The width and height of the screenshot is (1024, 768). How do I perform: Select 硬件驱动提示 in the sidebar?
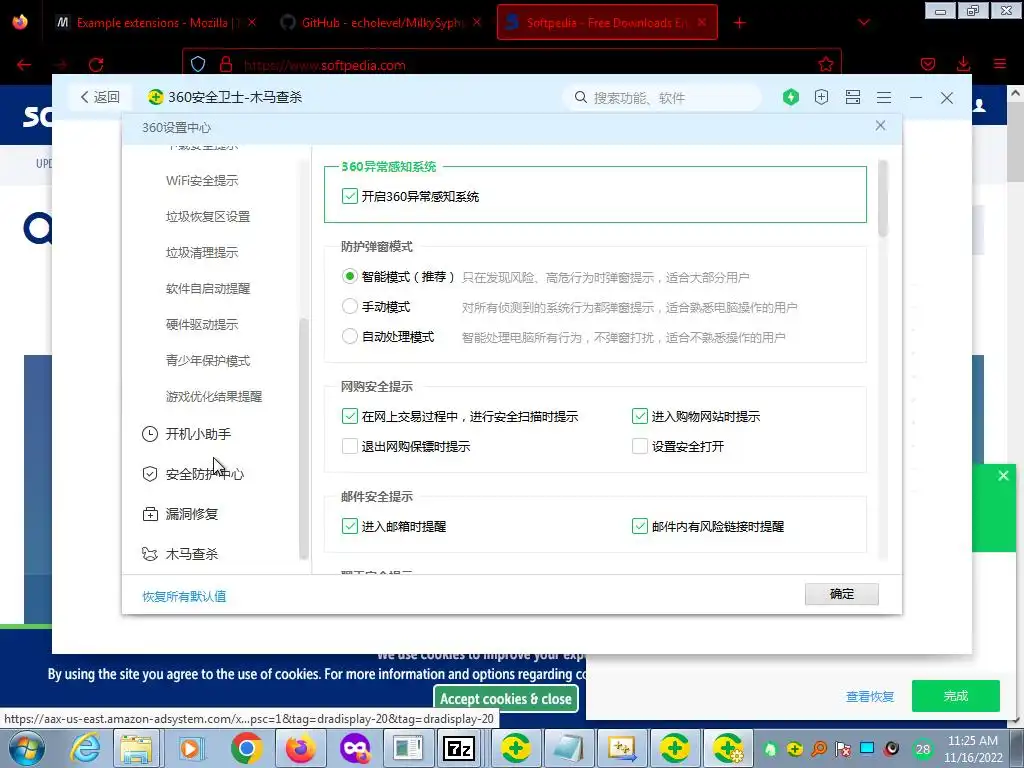pos(202,324)
